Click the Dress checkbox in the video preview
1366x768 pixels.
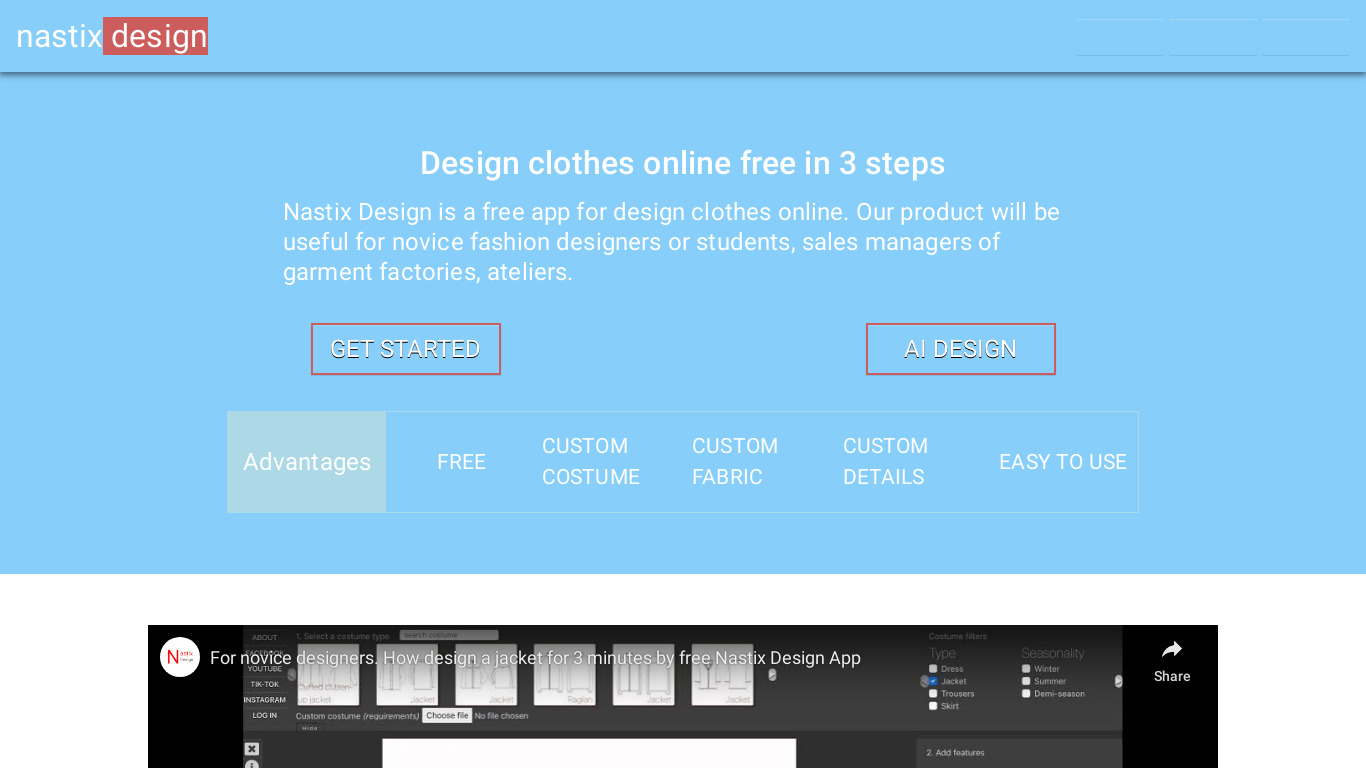click(x=933, y=669)
